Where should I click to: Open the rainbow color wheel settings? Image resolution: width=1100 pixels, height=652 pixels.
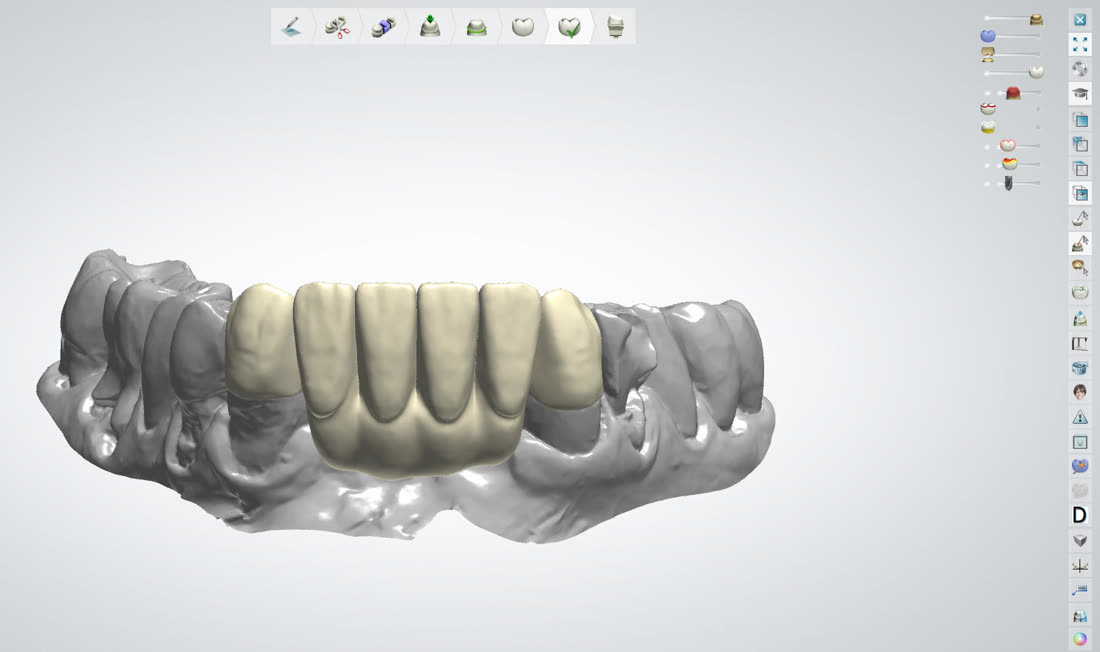1080,639
